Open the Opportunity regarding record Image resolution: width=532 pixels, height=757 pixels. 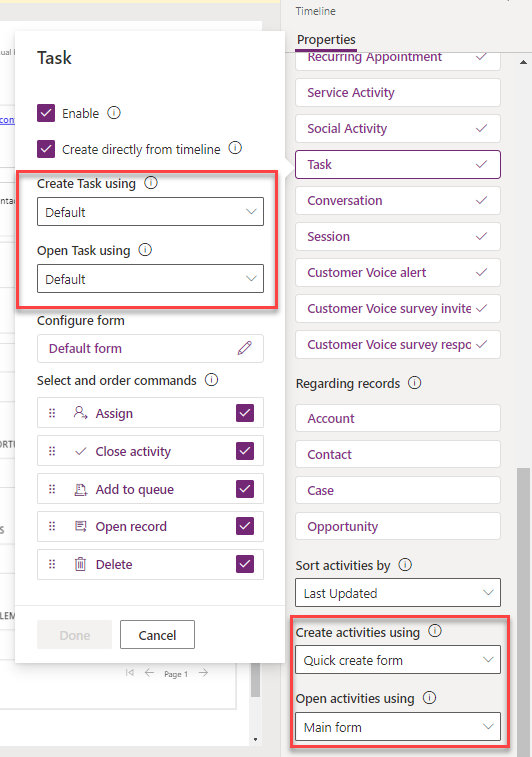(x=398, y=526)
